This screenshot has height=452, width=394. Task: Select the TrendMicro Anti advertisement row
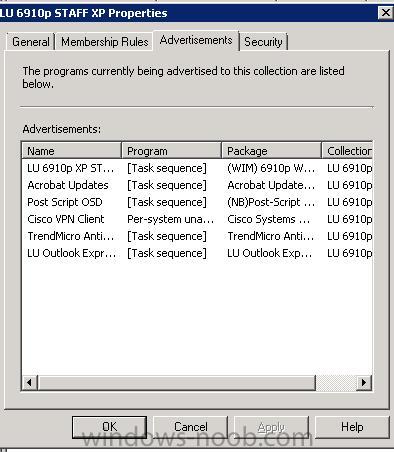pyautogui.click(x=197, y=236)
